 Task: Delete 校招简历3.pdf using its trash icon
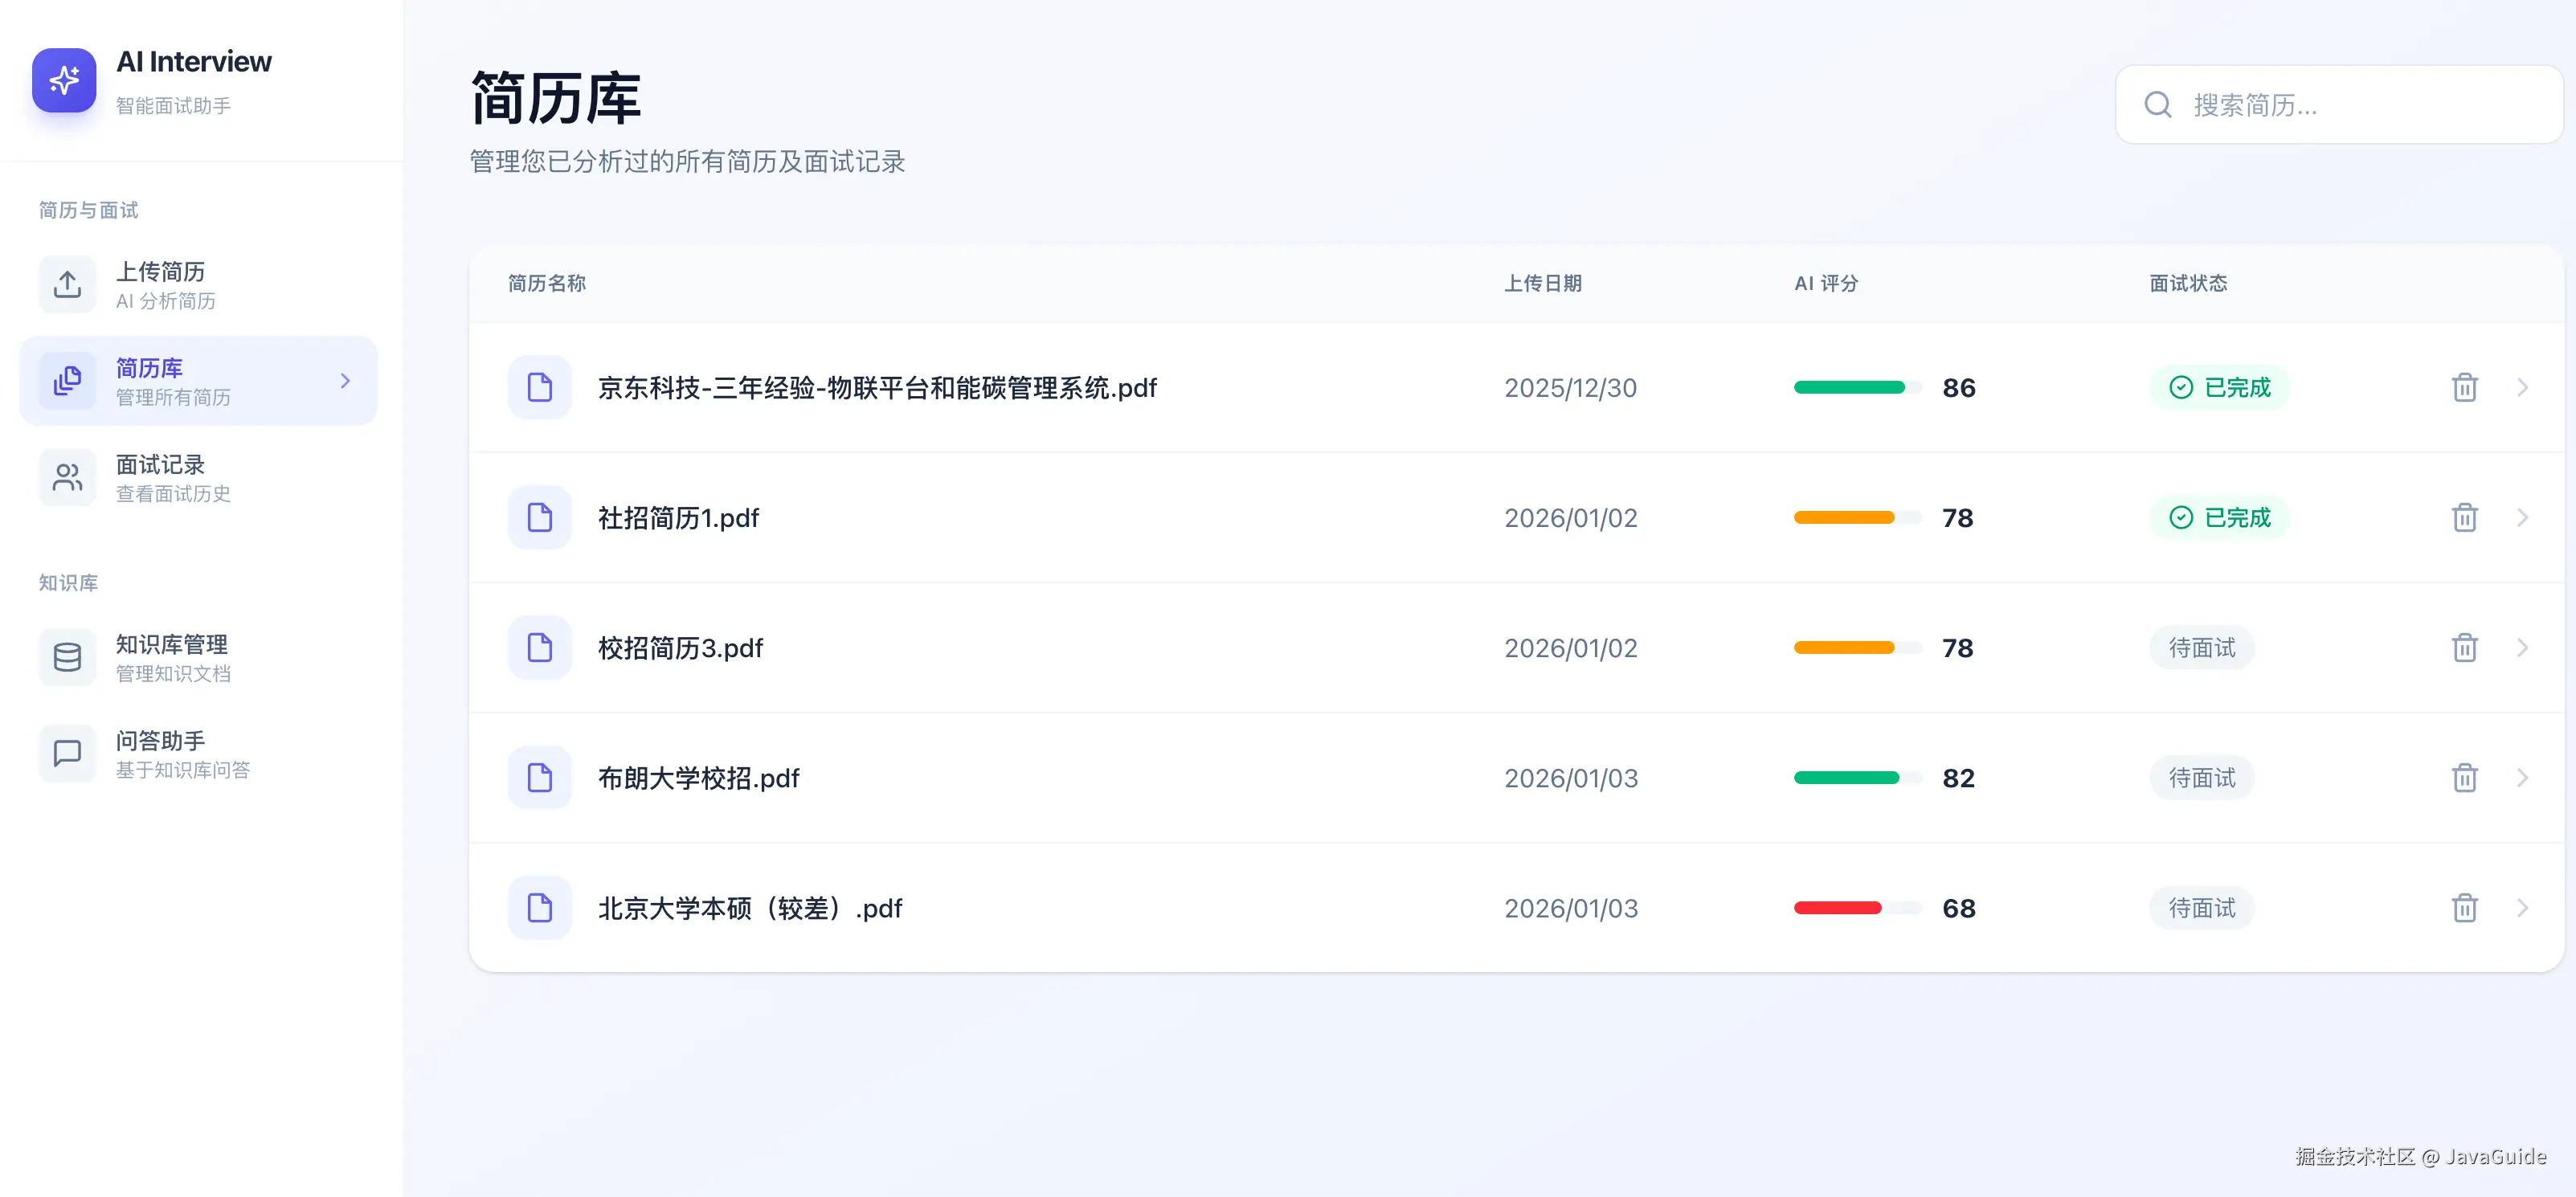(2464, 647)
